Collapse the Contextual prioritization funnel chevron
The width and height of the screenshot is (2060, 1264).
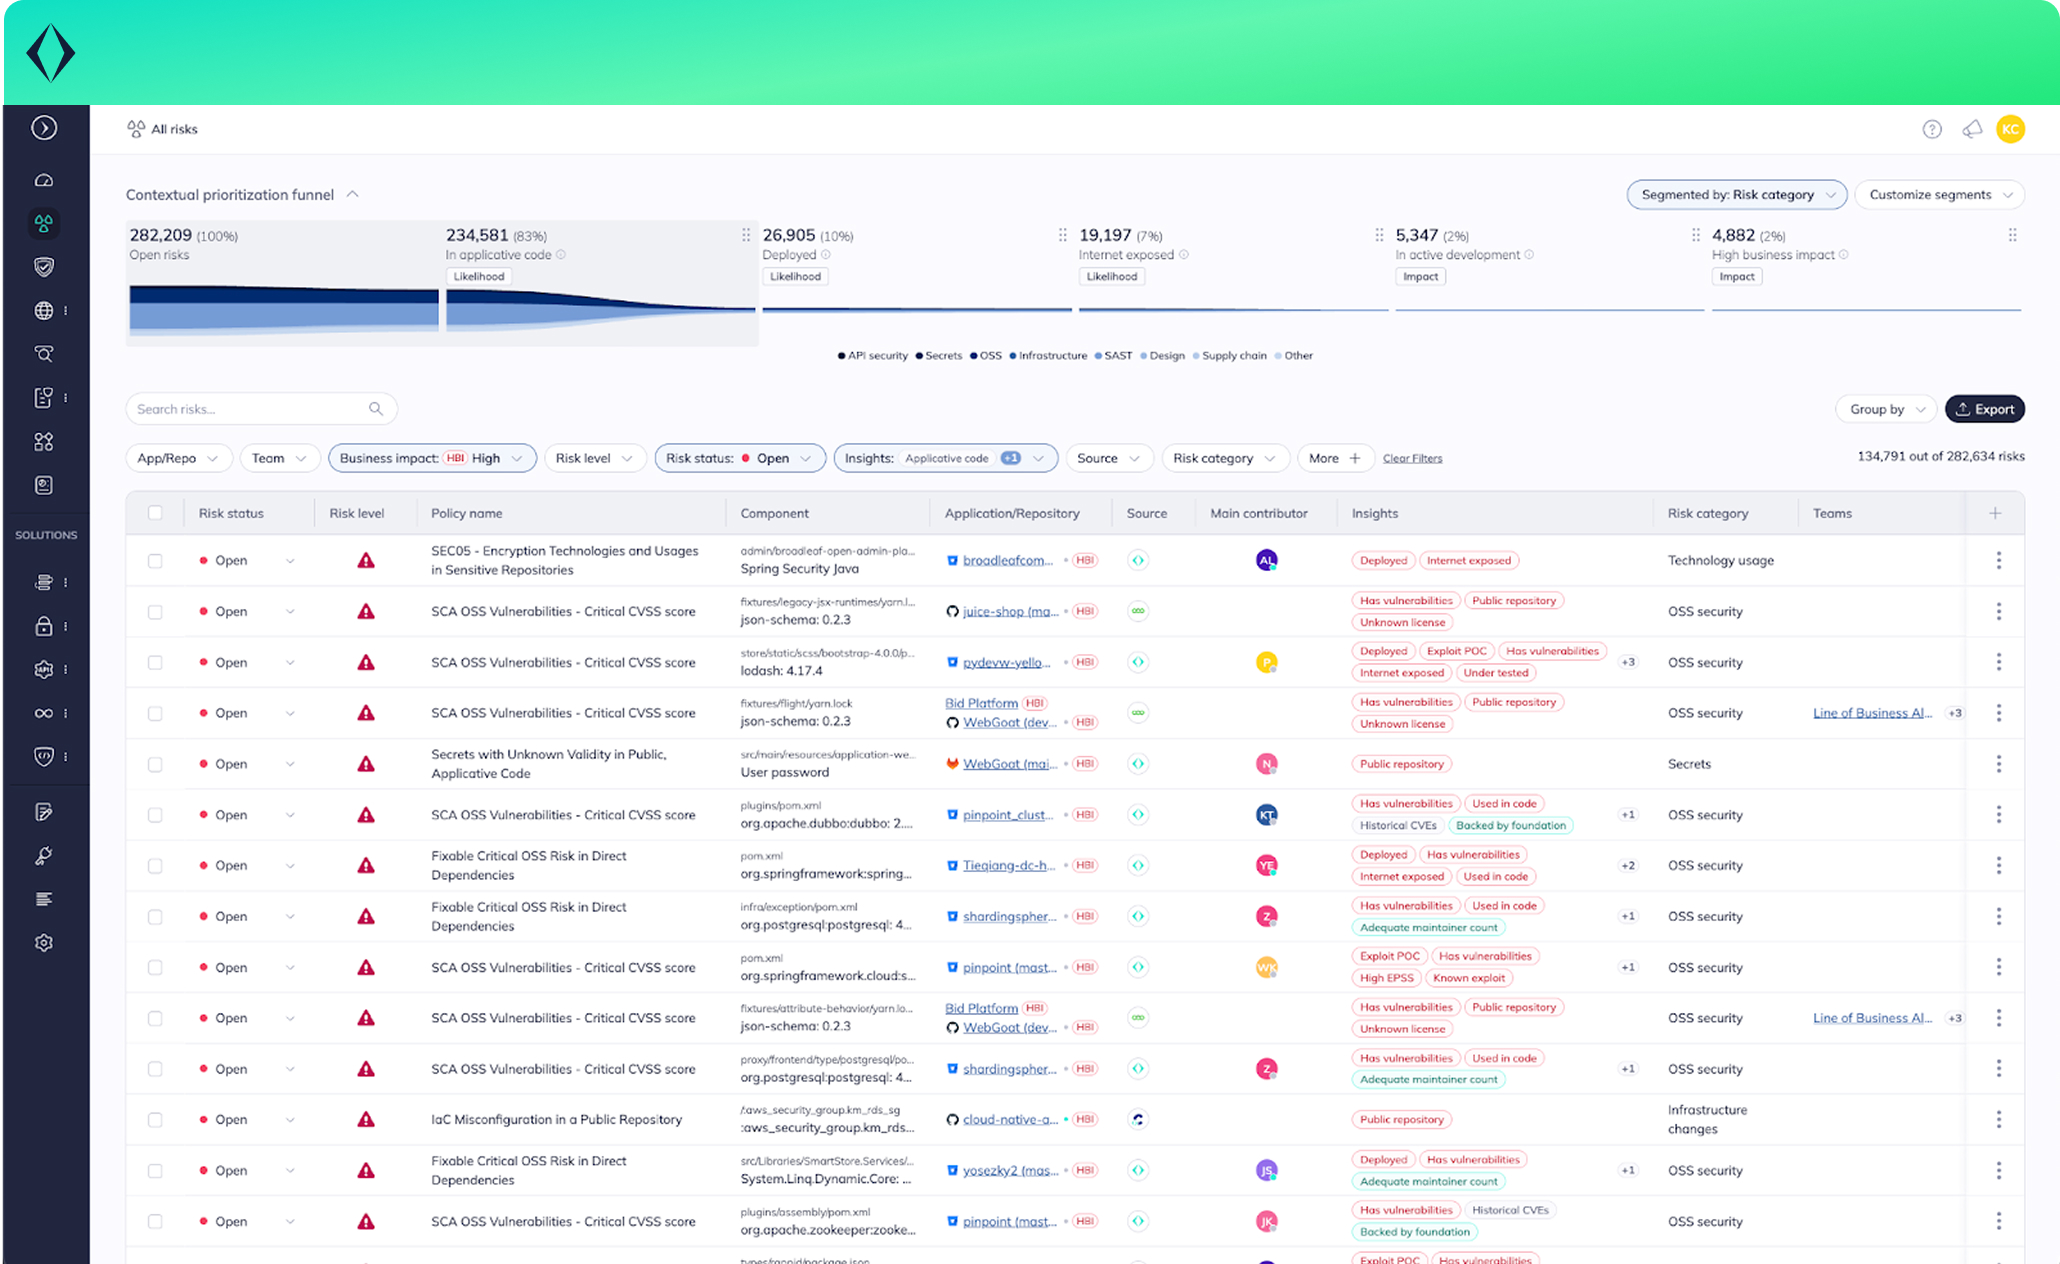(x=353, y=195)
